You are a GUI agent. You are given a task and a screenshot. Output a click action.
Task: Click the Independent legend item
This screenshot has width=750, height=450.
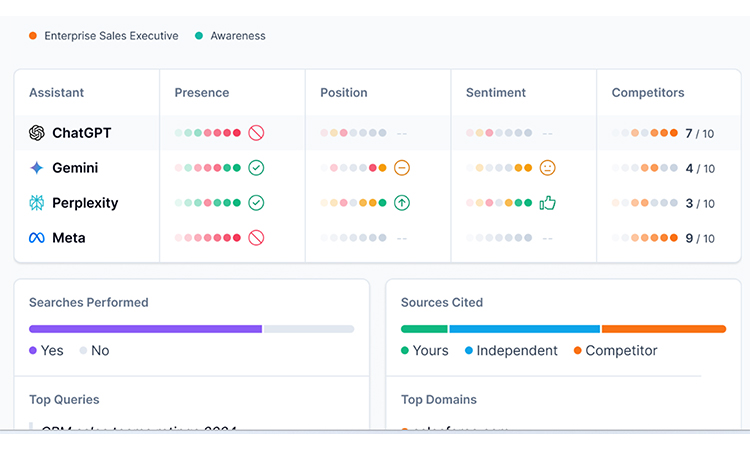pos(511,351)
